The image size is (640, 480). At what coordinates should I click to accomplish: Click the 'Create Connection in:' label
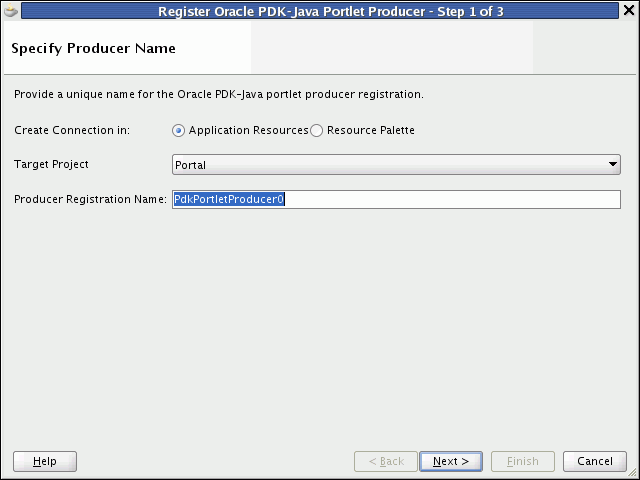[x=72, y=130]
